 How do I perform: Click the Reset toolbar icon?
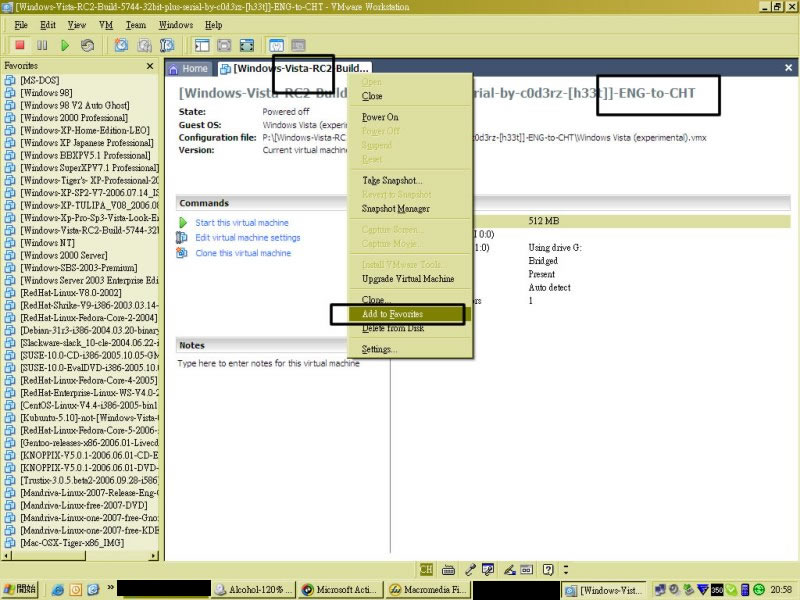[88, 45]
